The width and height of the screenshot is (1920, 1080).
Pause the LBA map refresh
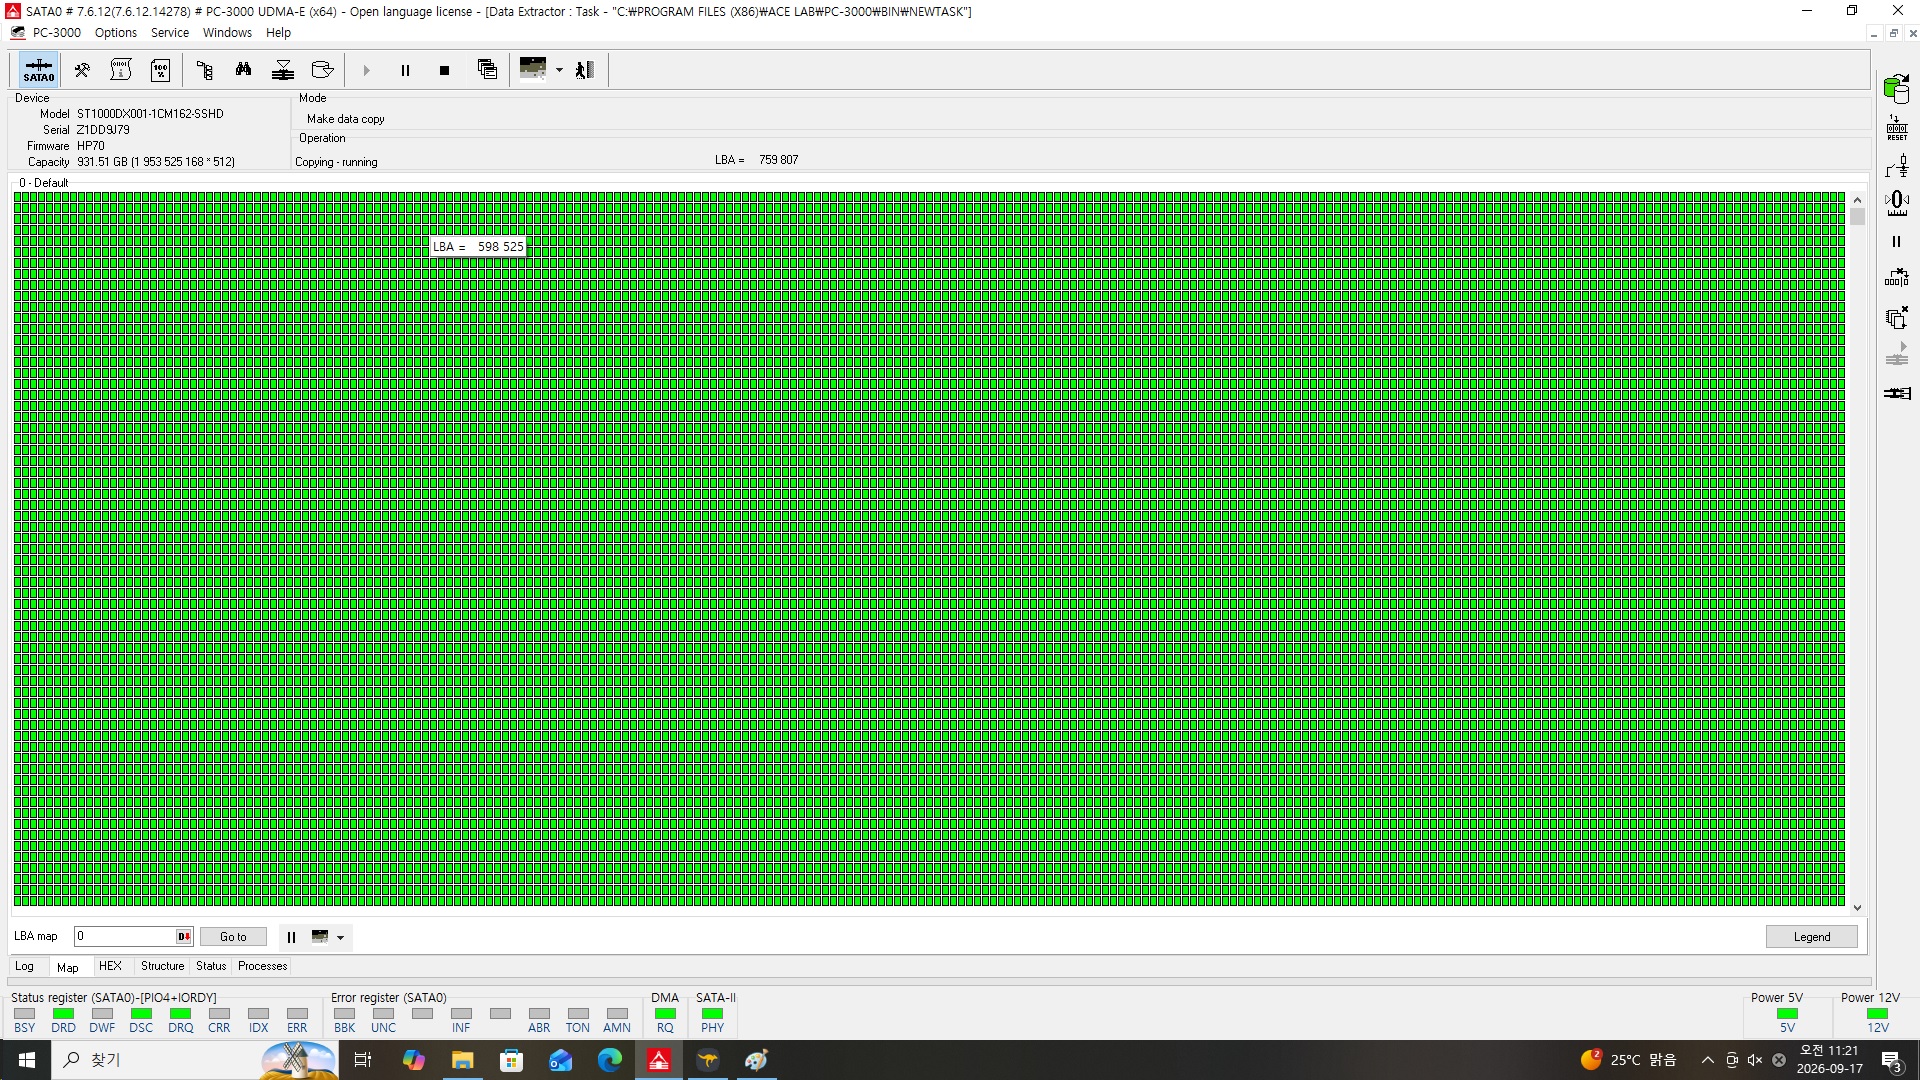pos(291,937)
